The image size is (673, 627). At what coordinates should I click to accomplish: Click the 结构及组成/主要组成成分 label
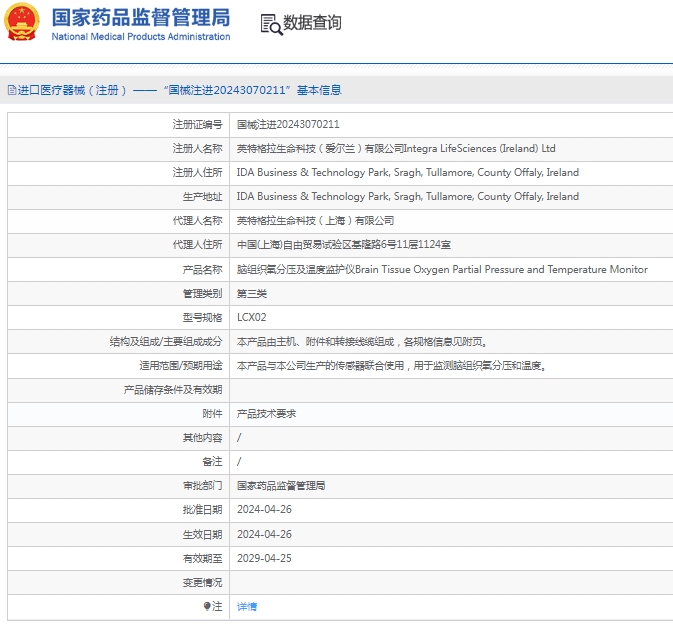pos(166,342)
